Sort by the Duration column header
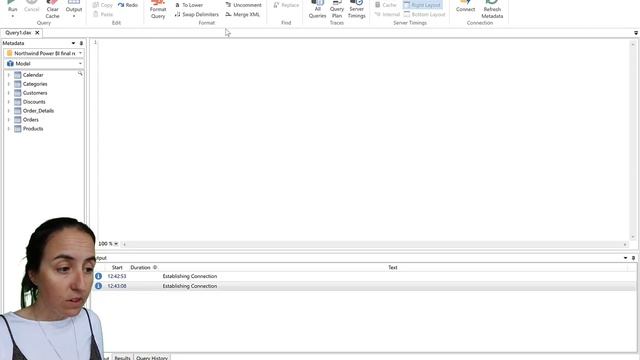 coord(140,267)
